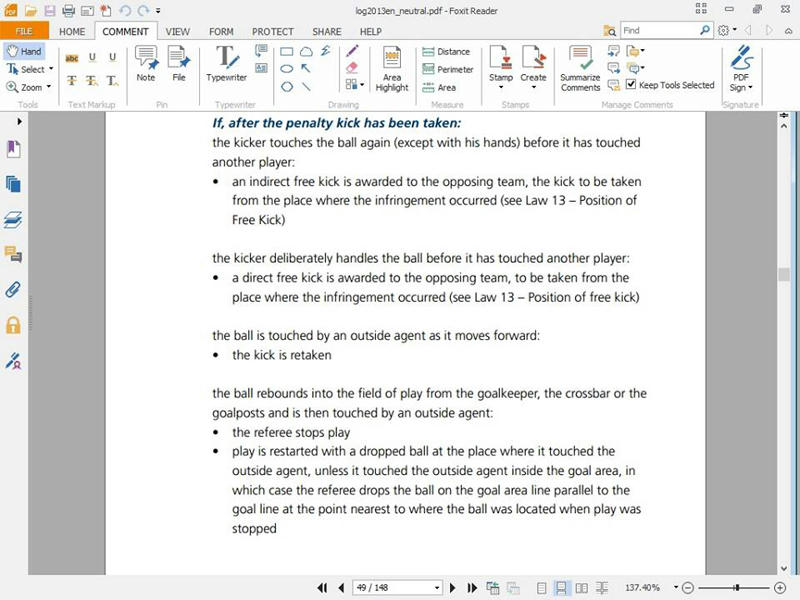Viewport: 800px width, 600px height.
Task: Click the Summarize Comments button
Action: pyautogui.click(x=580, y=68)
